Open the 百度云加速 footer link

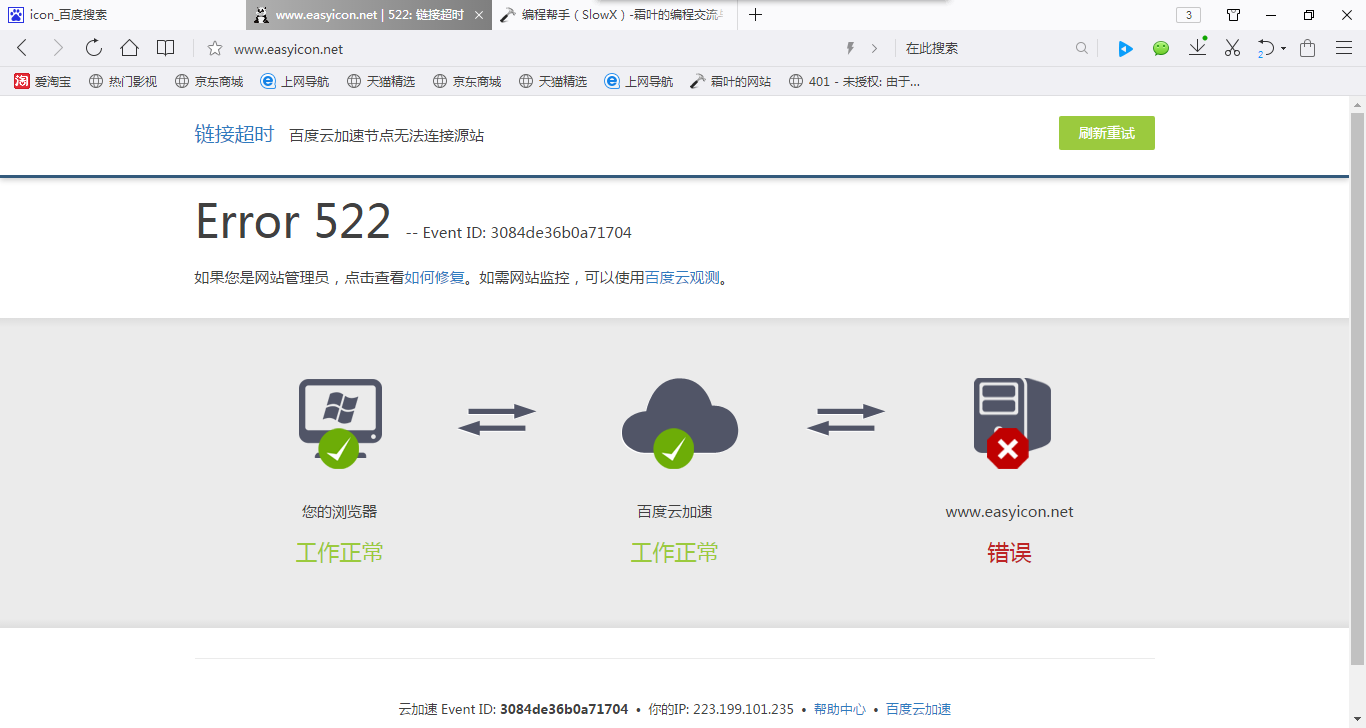918,709
